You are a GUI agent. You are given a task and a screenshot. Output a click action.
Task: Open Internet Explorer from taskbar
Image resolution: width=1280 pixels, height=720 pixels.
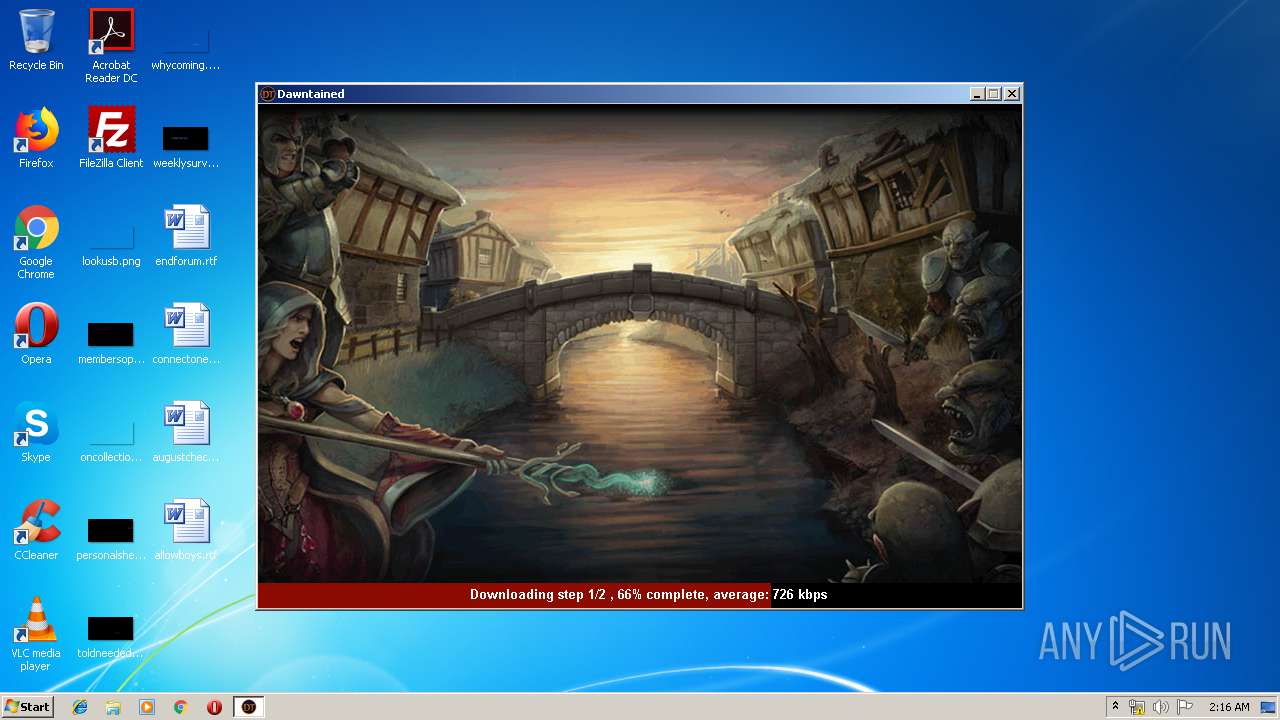click(x=80, y=707)
